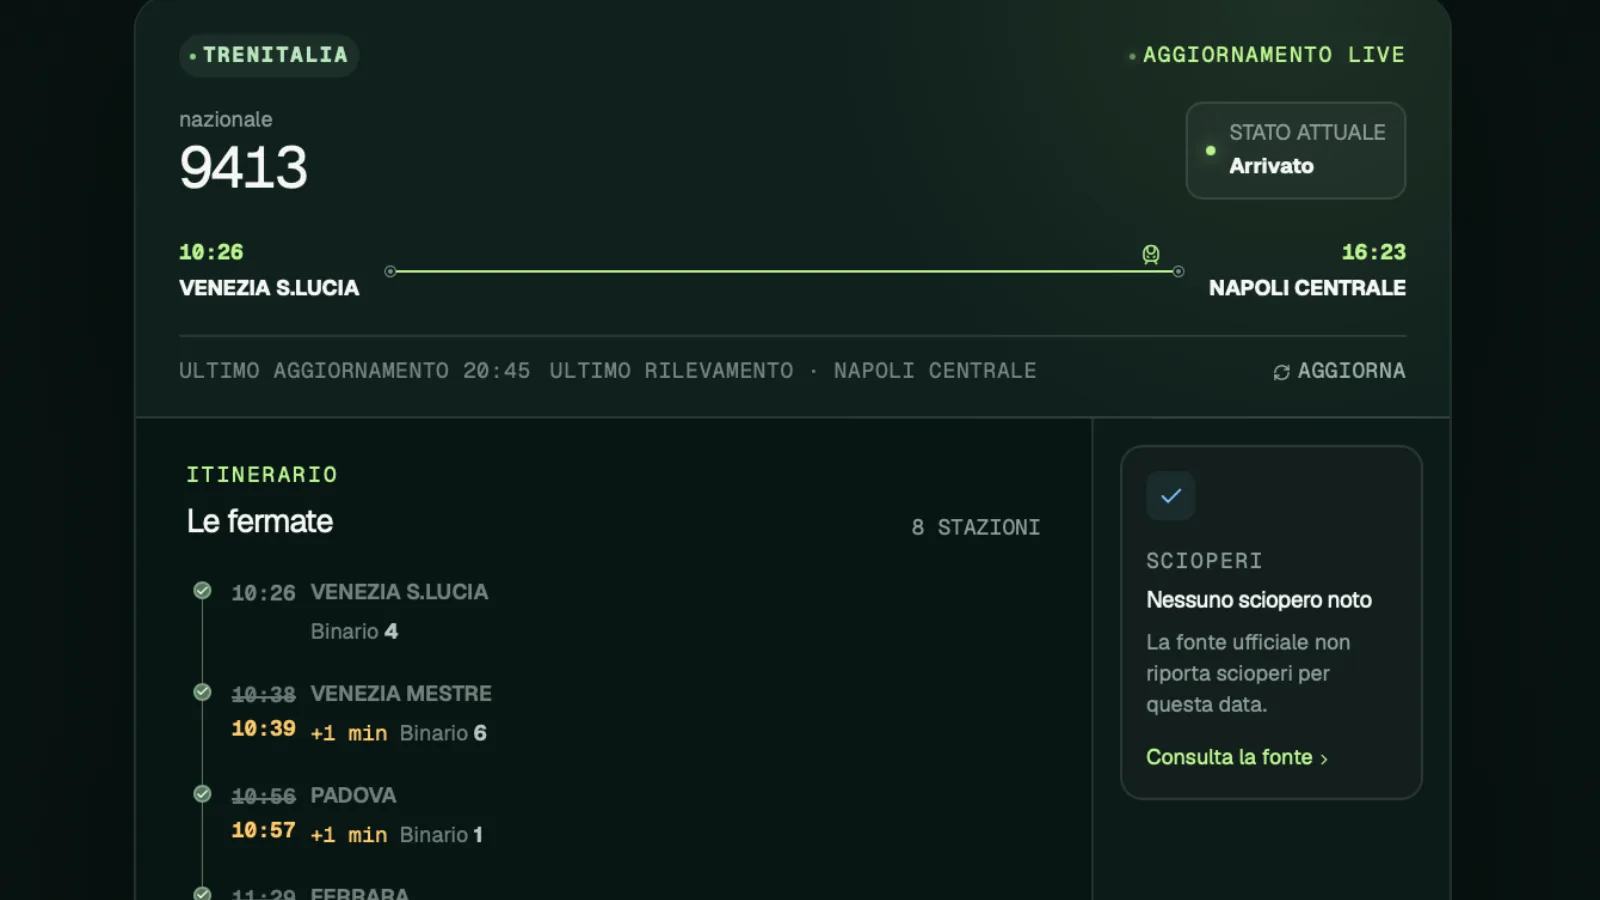The height and width of the screenshot is (900, 1600).
Task: Click the NAPOLI CENTRALE destination label
Action: pos(1307,288)
